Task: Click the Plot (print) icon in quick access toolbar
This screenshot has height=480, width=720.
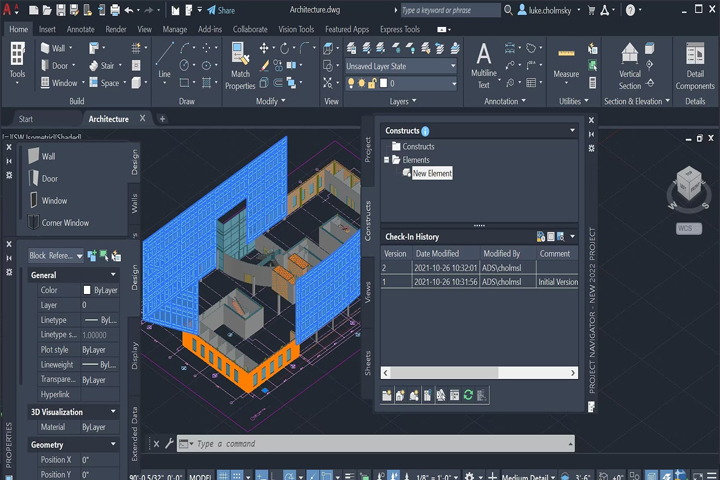Action: click(x=115, y=10)
